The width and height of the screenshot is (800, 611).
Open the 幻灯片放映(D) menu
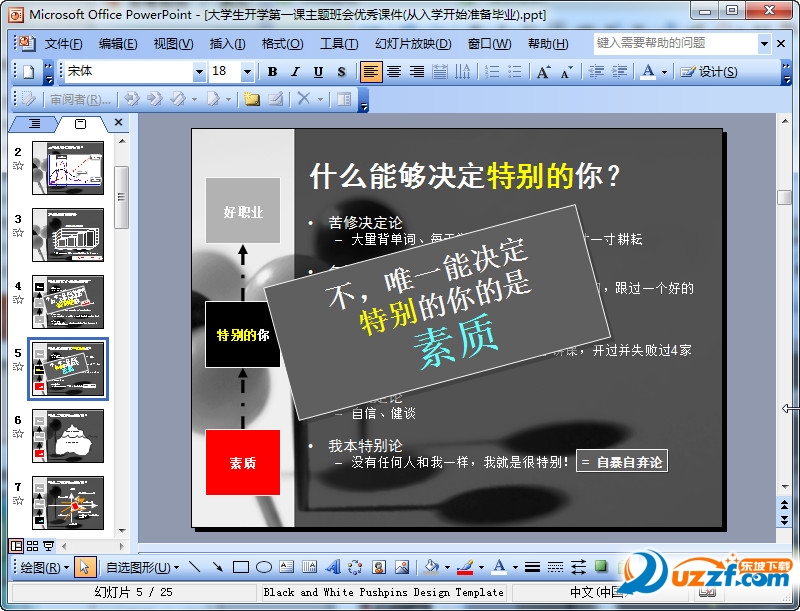[413, 44]
